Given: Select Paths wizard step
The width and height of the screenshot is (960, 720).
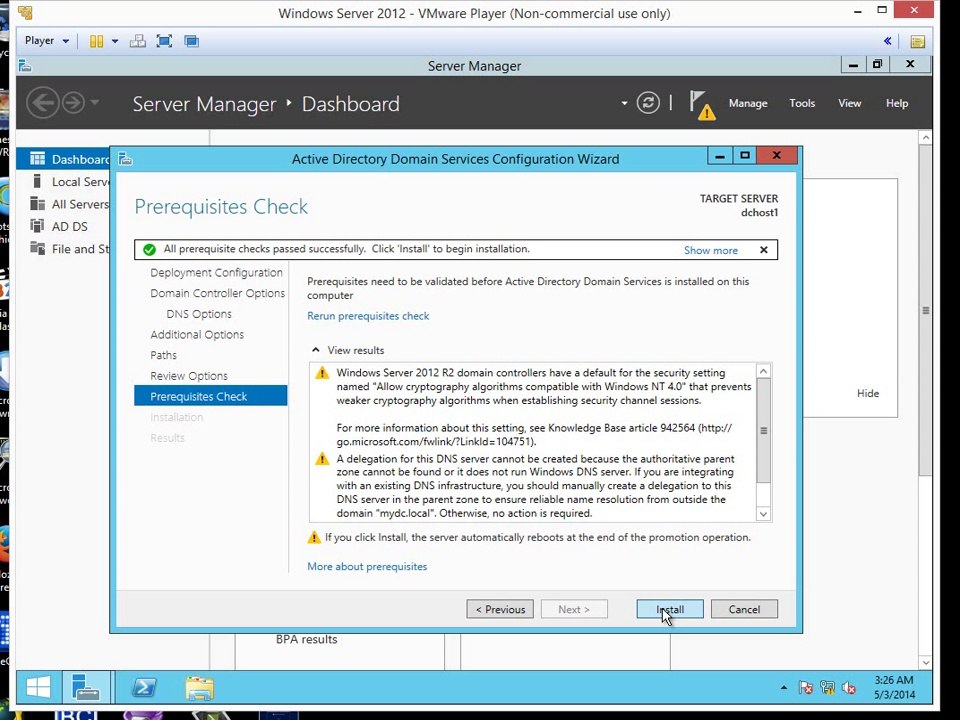Looking at the screenshot, I should pyautogui.click(x=163, y=355).
